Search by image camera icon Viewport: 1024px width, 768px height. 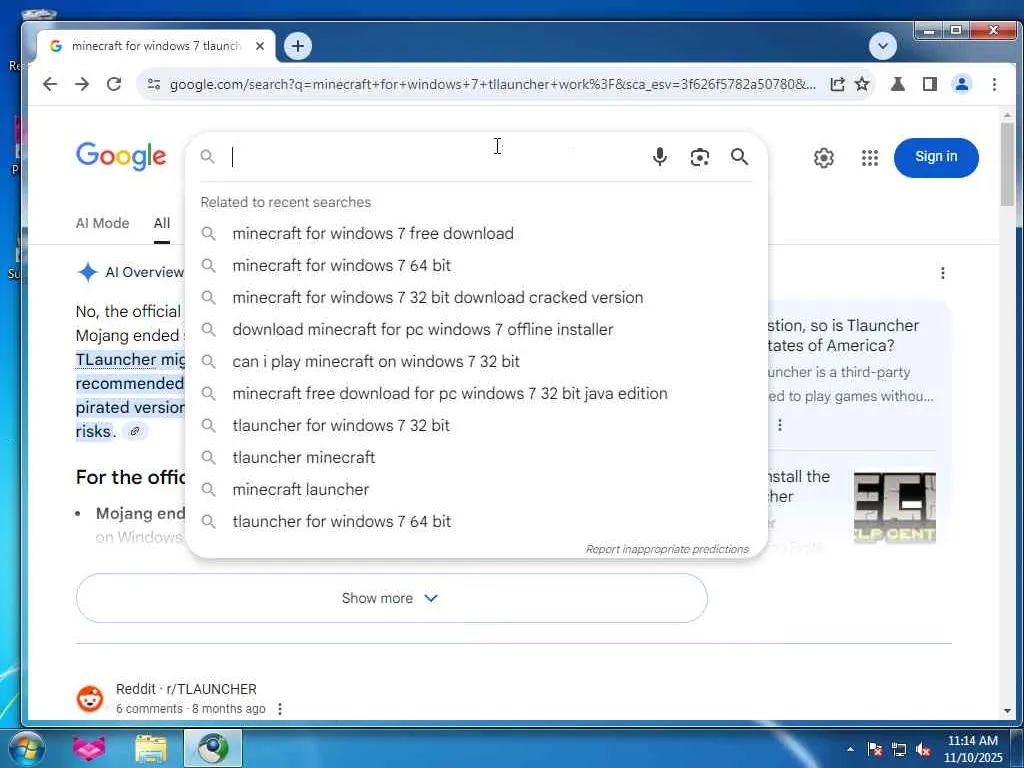coord(699,157)
